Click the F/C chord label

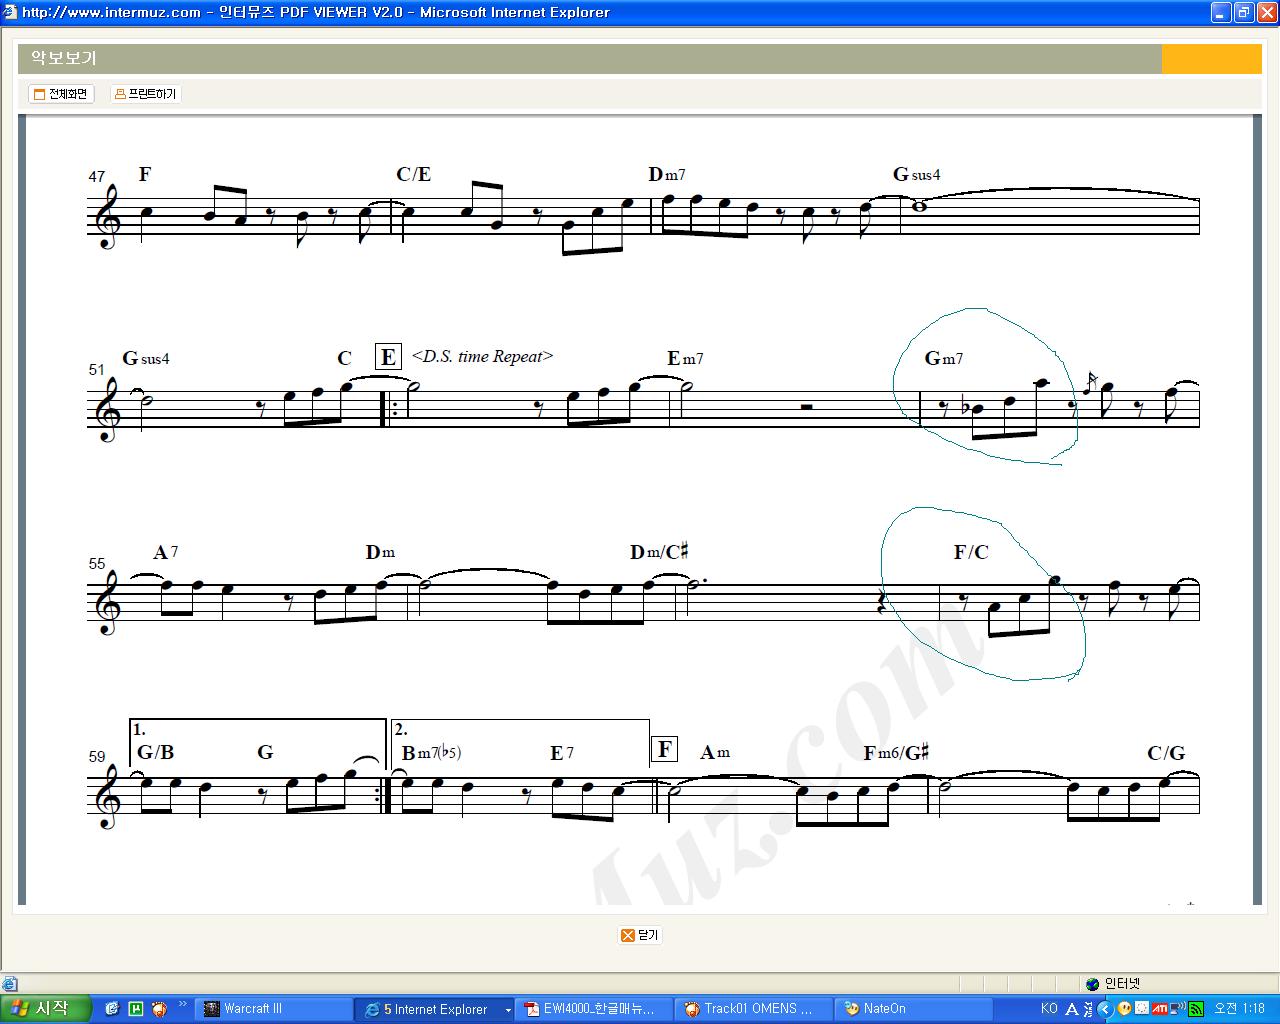(971, 552)
